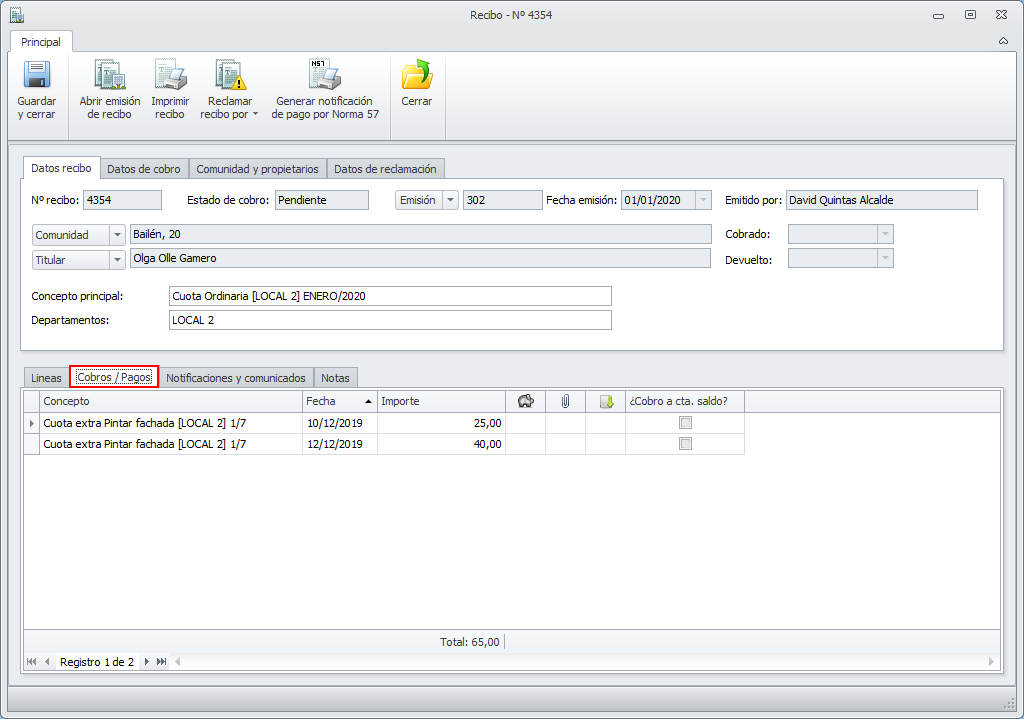Viewport: 1024px width, 719px height.
Task: Go to last record in navigator
Action: pos(162,662)
